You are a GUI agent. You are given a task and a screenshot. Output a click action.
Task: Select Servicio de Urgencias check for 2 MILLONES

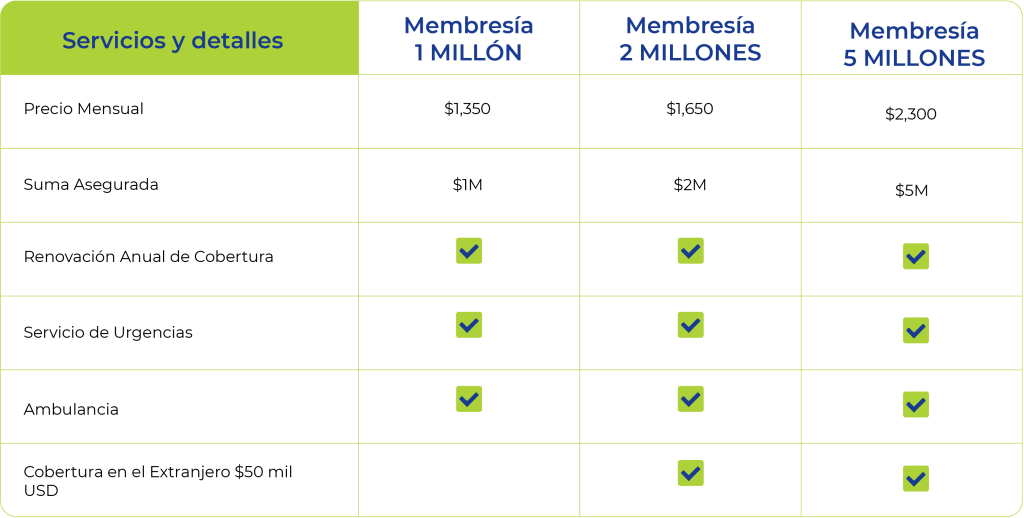[691, 325]
